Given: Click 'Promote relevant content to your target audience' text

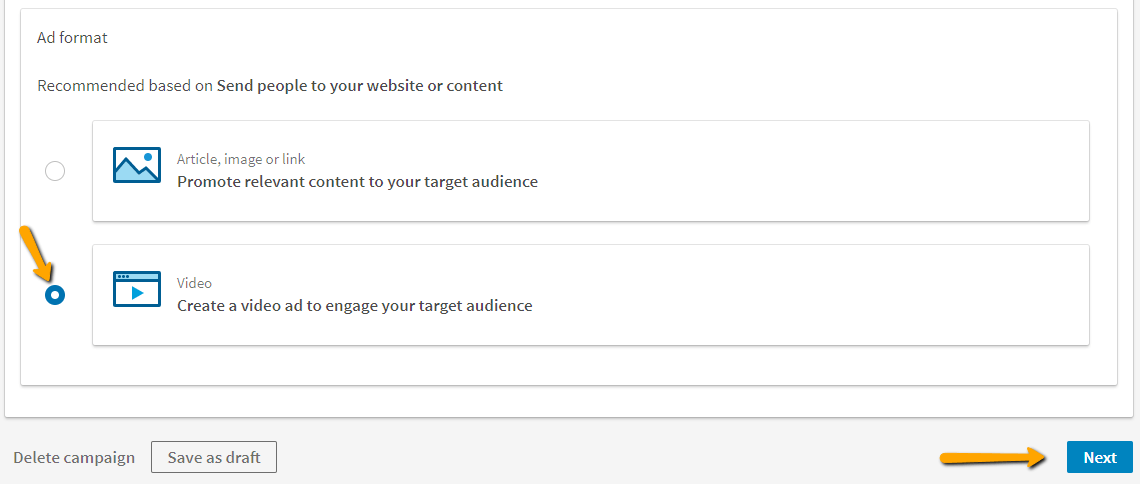Looking at the screenshot, I should click(x=357, y=182).
